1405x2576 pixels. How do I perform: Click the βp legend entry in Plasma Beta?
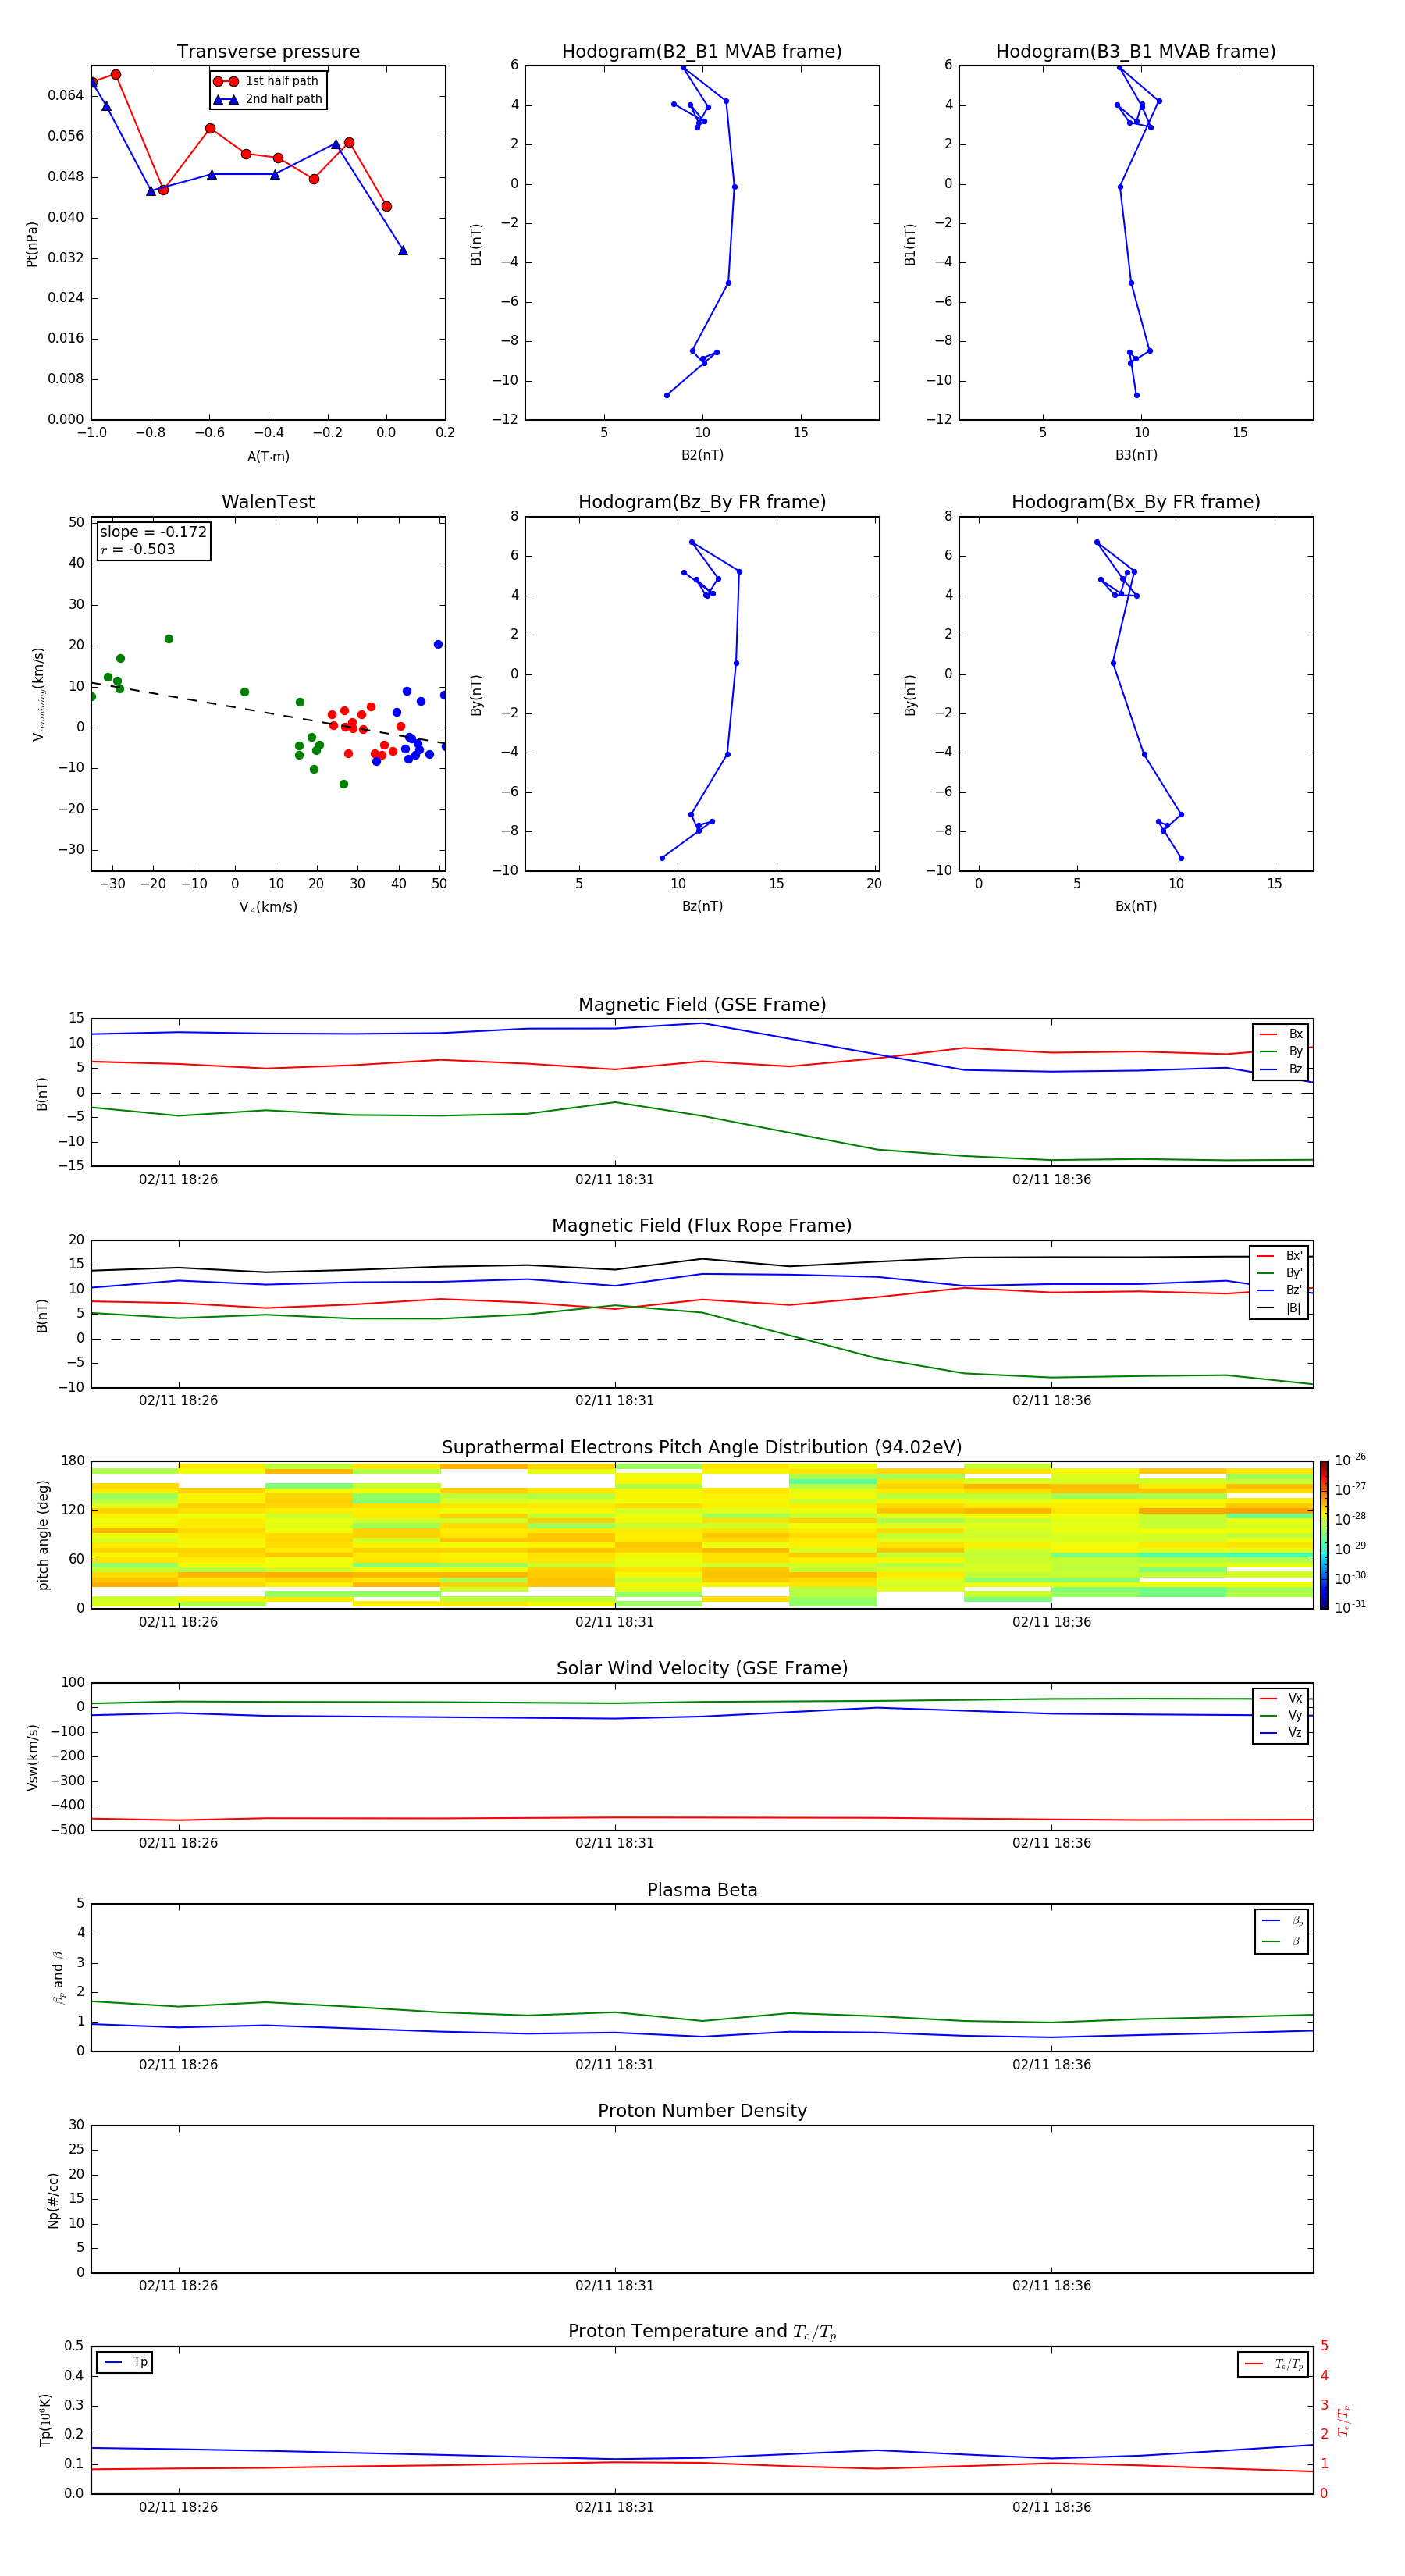point(1282,1921)
